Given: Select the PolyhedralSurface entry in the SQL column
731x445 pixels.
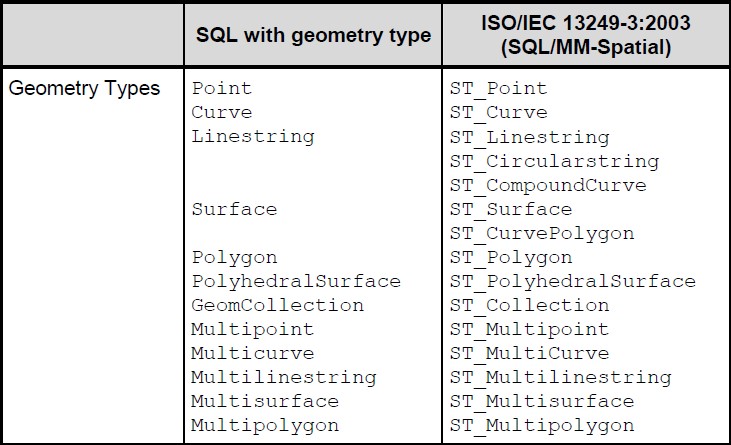Looking at the screenshot, I should (295, 281).
